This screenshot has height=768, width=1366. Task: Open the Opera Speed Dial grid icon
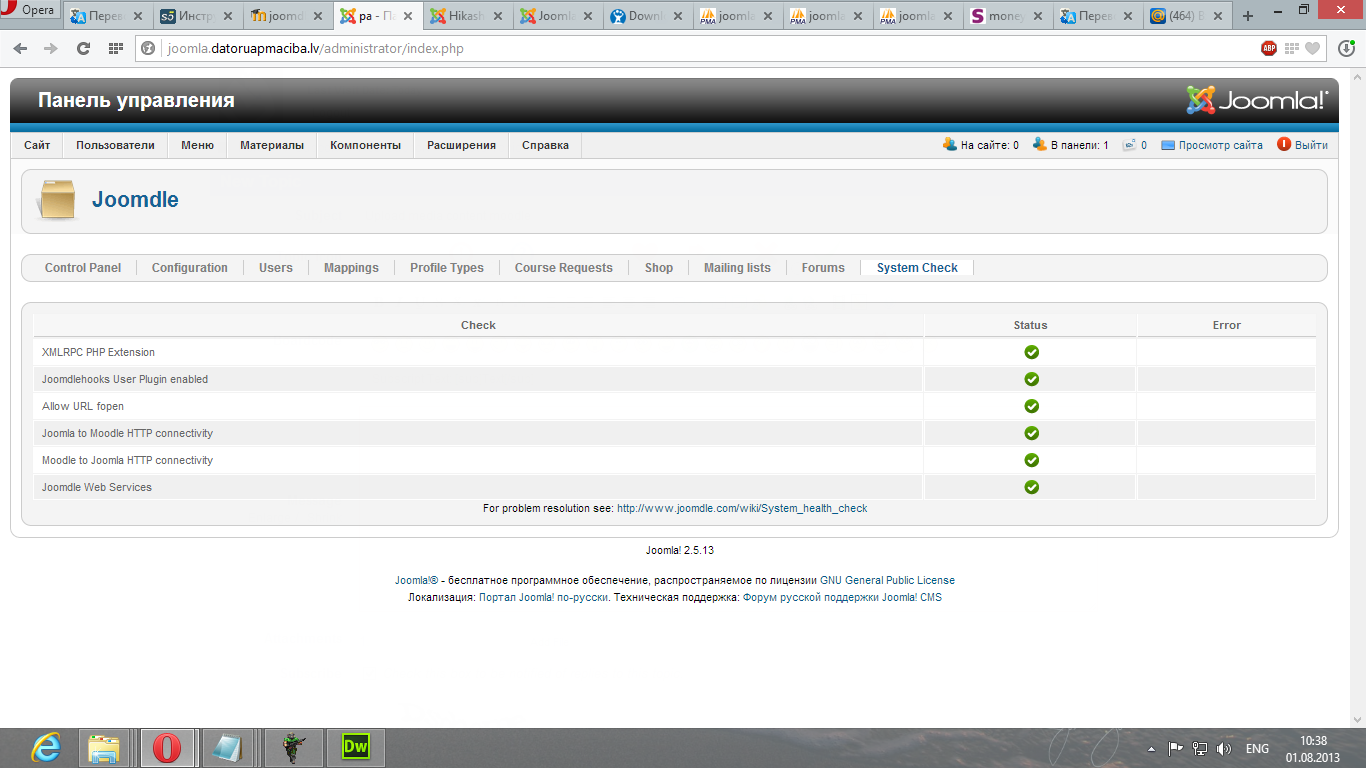click(115, 48)
